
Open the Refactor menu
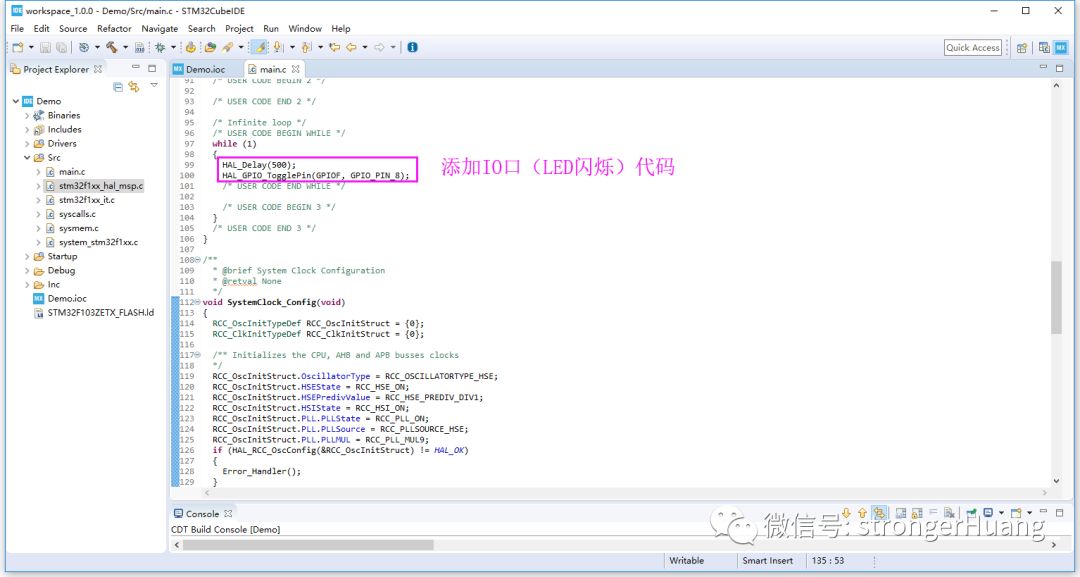coord(114,28)
